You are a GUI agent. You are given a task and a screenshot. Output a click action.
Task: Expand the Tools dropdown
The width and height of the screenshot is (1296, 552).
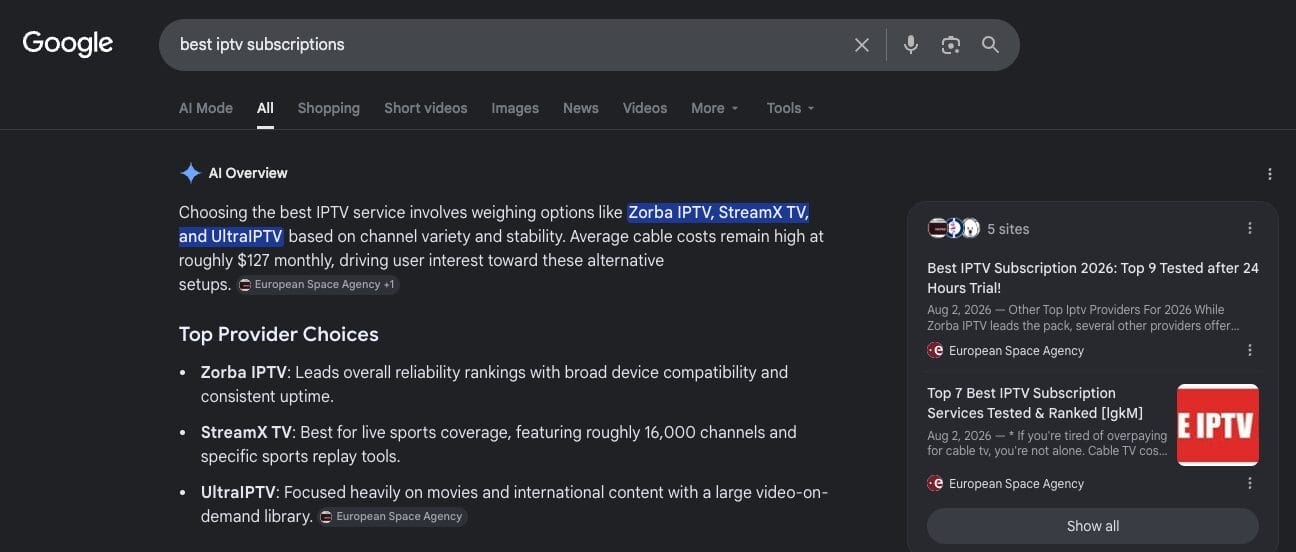[x=791, y=108]
